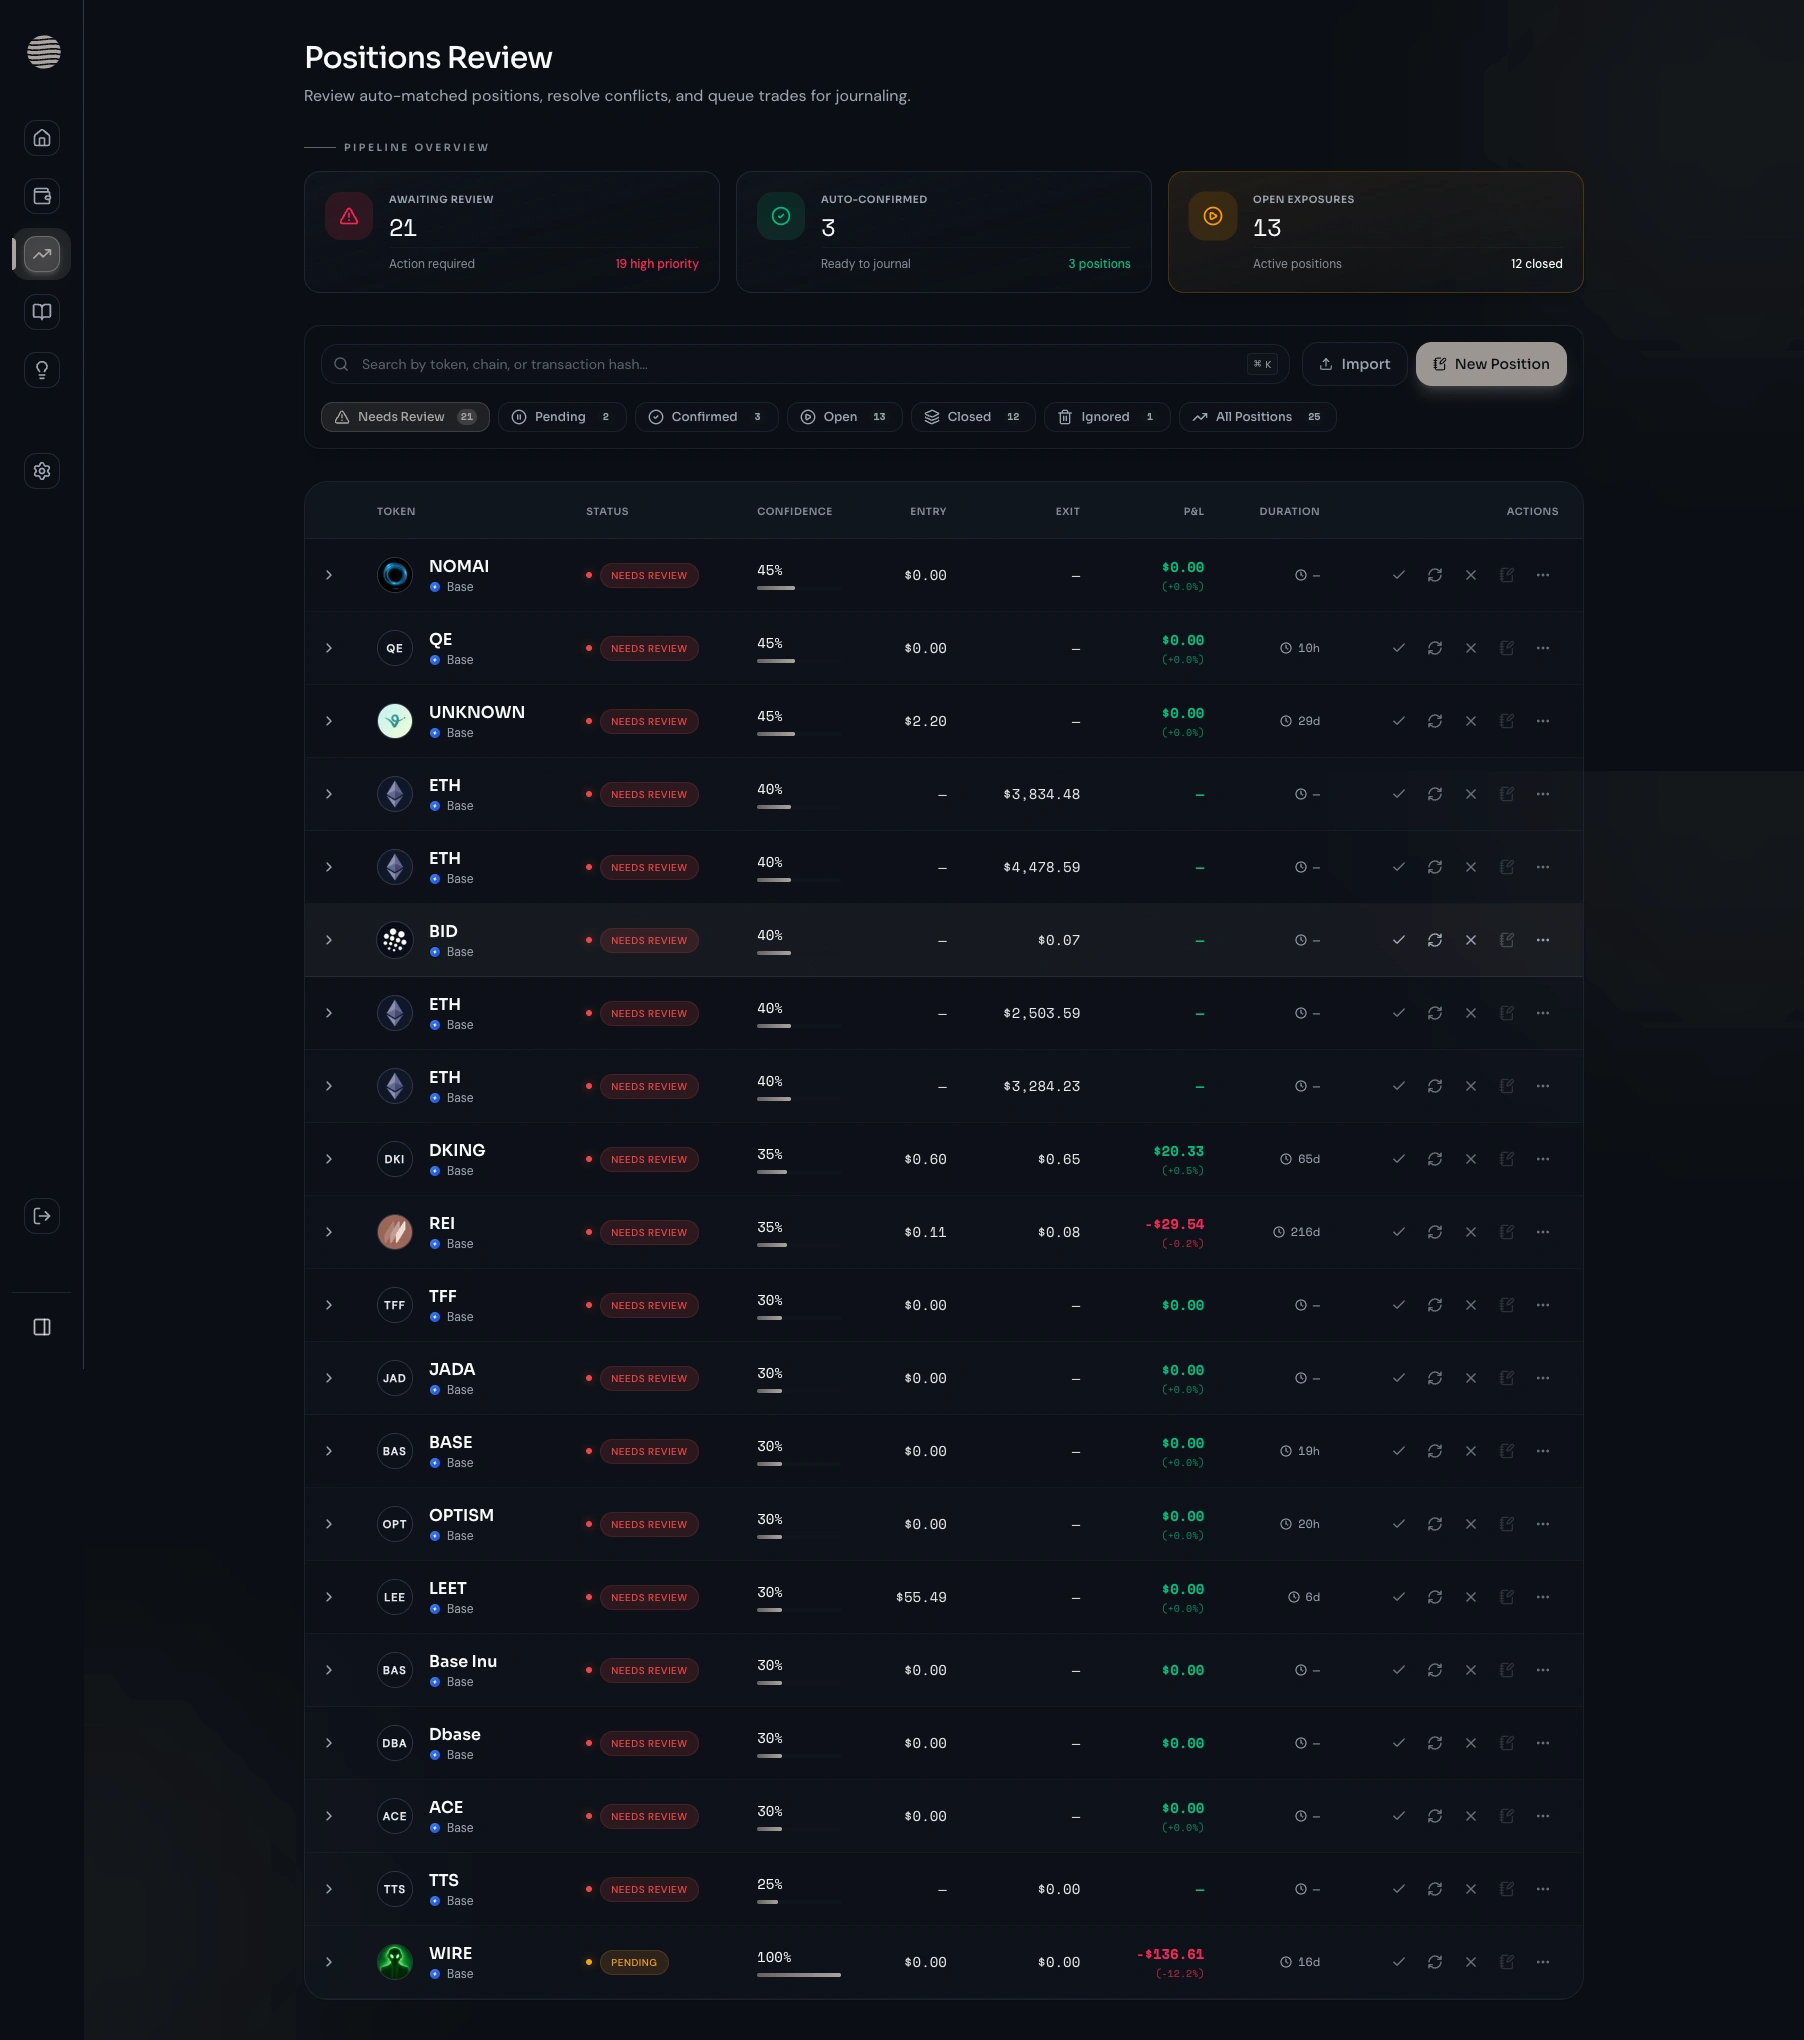Viewport: 1804px width, 2040px height.
Task: Enable the Closed positions filter
Action: pyautogui.click(x=971, y=417)
